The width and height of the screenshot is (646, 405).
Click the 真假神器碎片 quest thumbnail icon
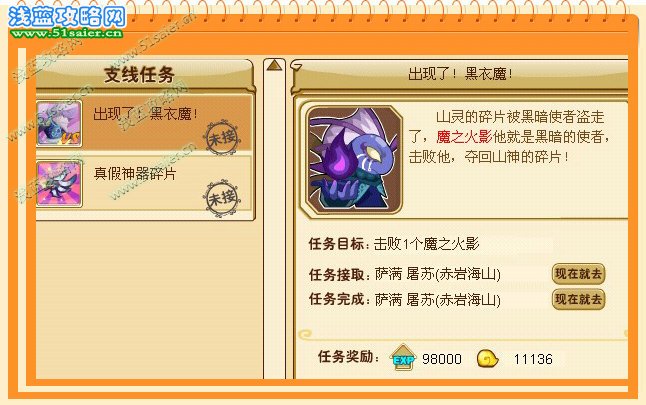(59, 184)
